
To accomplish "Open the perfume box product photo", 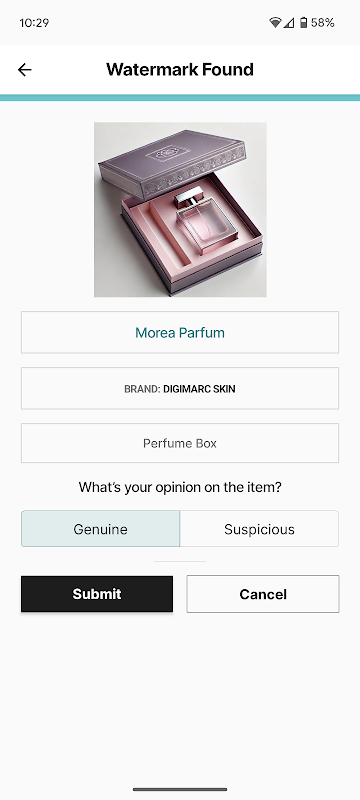I will click(180, 209).
